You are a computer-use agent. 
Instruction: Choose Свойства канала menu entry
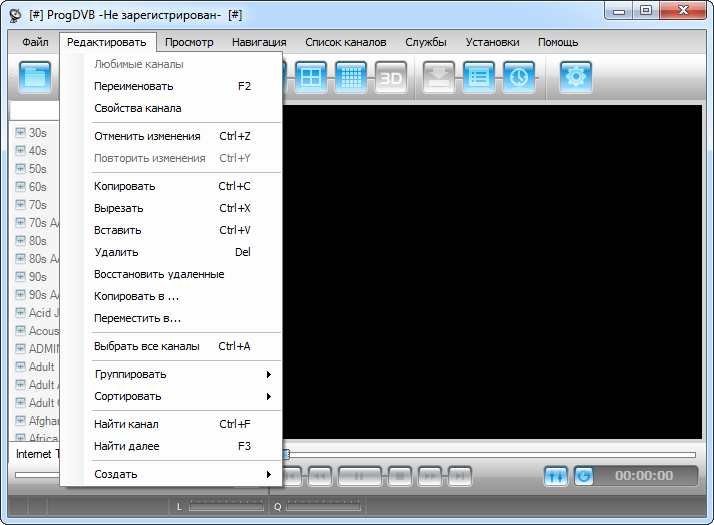182,108
